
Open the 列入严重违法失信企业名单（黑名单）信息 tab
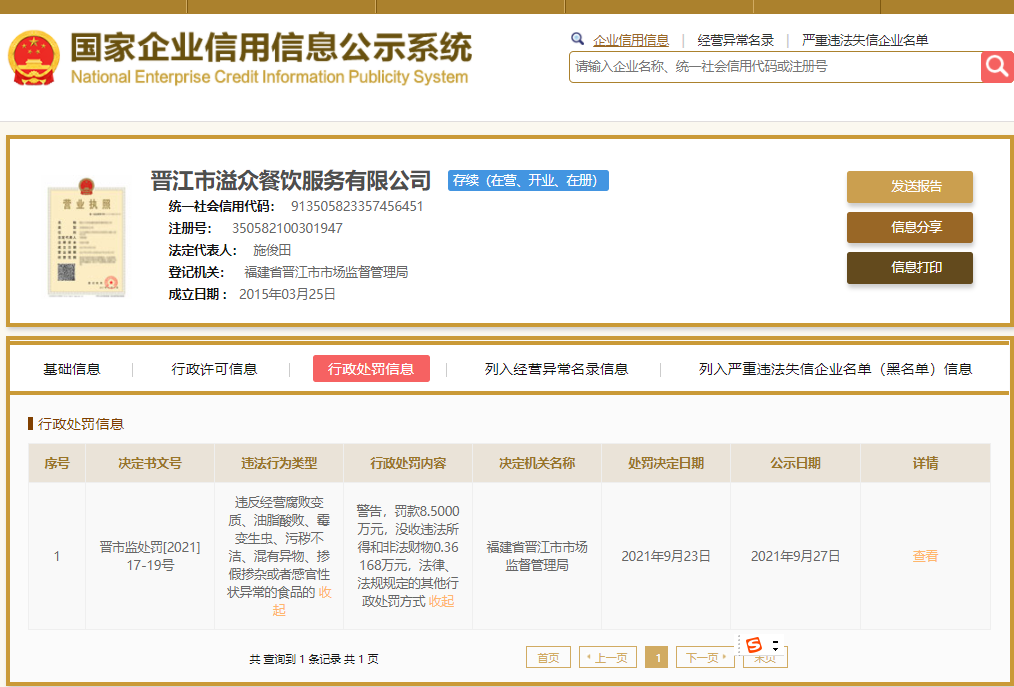[835, 369]
